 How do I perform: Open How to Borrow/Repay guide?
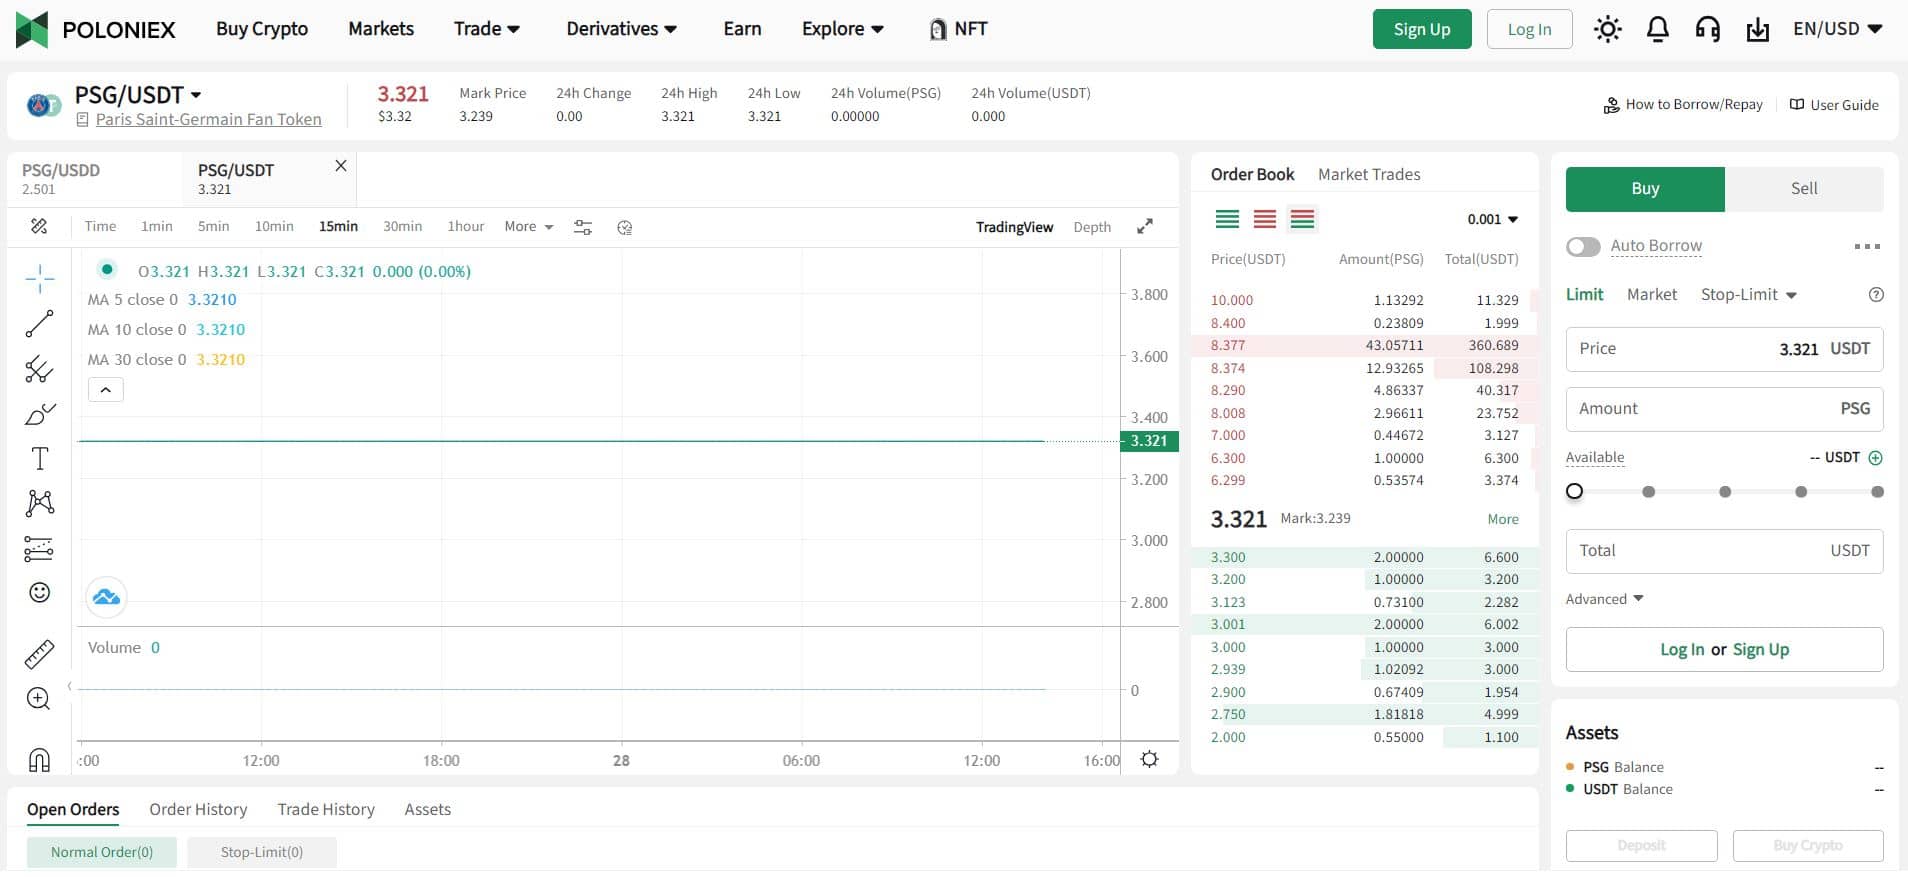click(x=1683, y=104)
